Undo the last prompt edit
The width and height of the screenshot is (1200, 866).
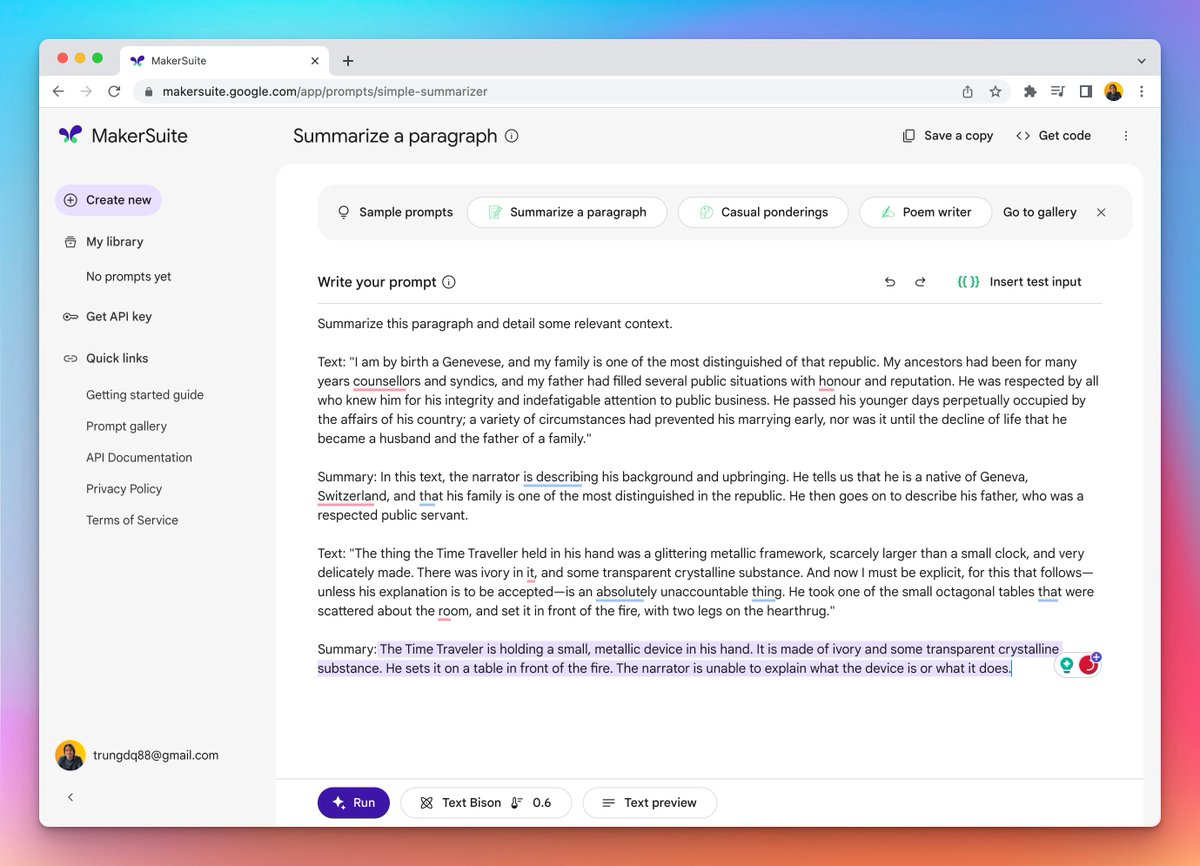890,282
